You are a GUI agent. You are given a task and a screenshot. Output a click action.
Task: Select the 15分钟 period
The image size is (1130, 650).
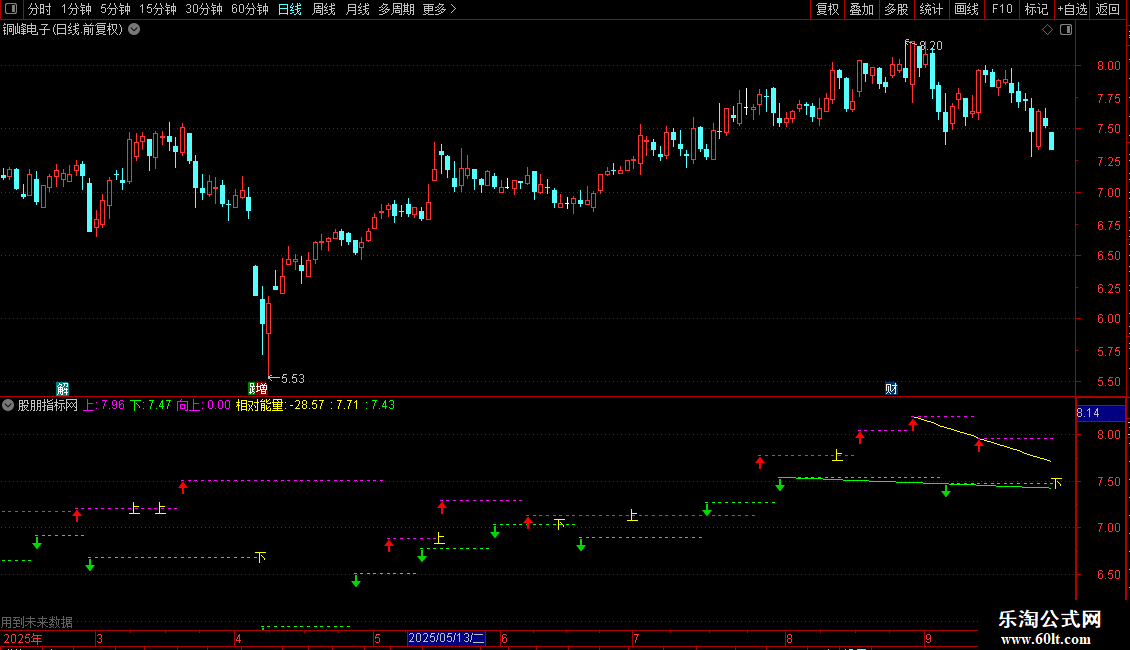point(158,9)
